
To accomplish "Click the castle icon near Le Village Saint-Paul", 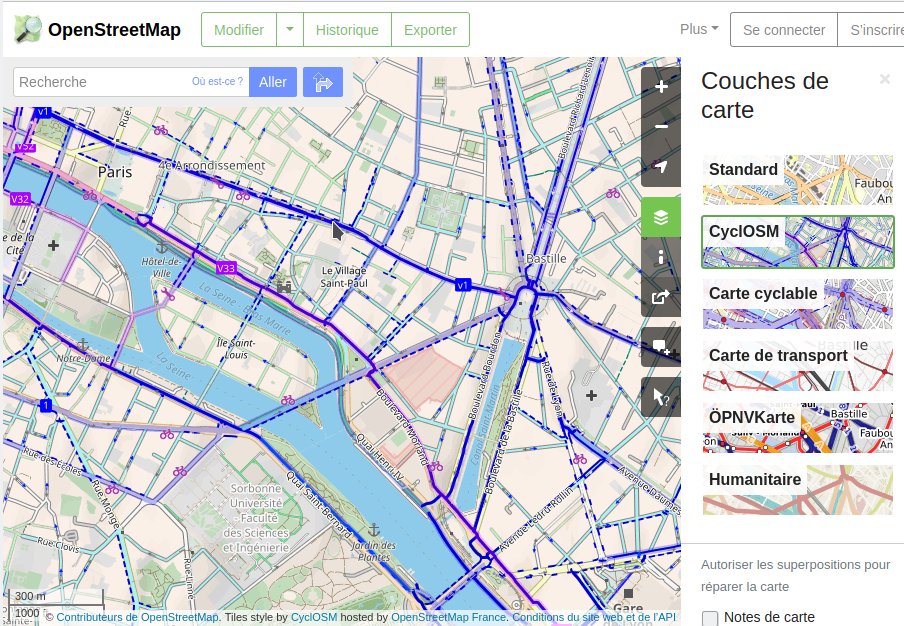I will coord(283,285).
